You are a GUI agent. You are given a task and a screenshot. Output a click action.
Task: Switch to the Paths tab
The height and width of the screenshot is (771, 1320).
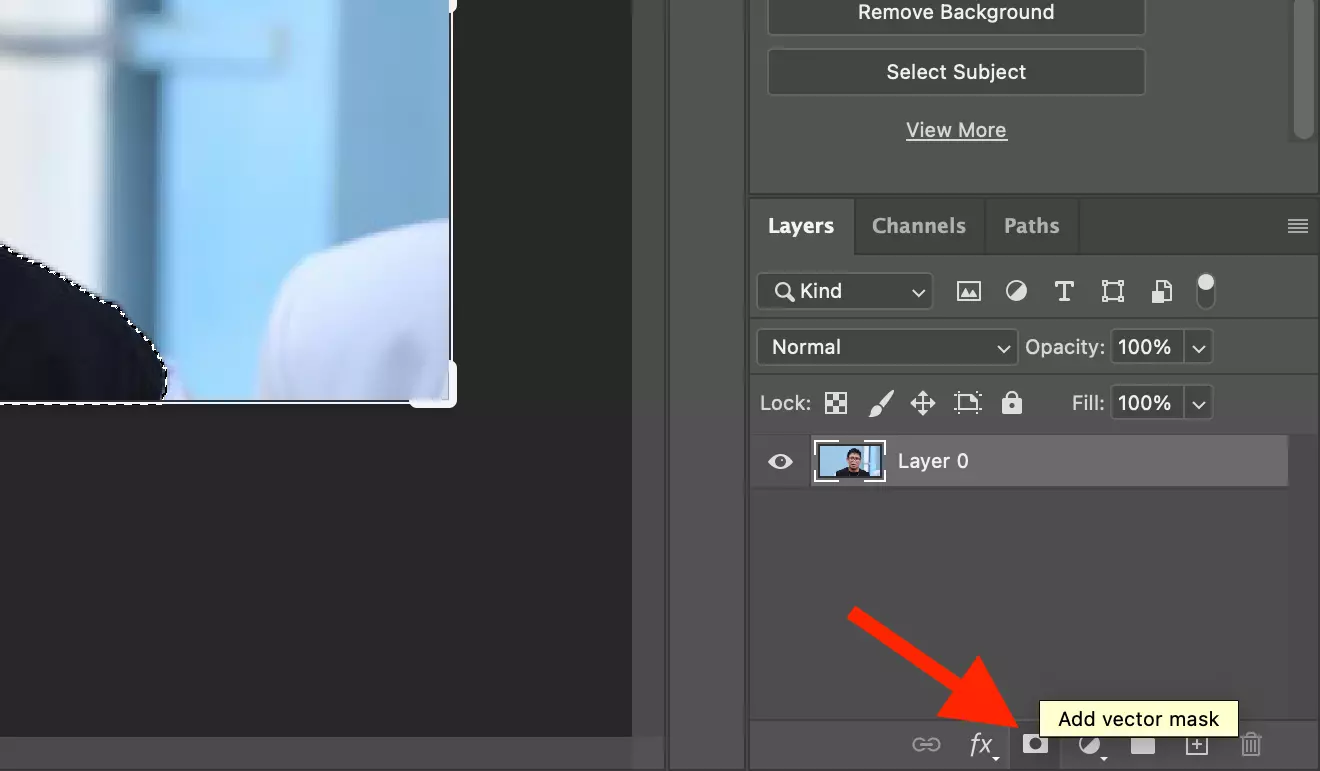[1031, 226]
